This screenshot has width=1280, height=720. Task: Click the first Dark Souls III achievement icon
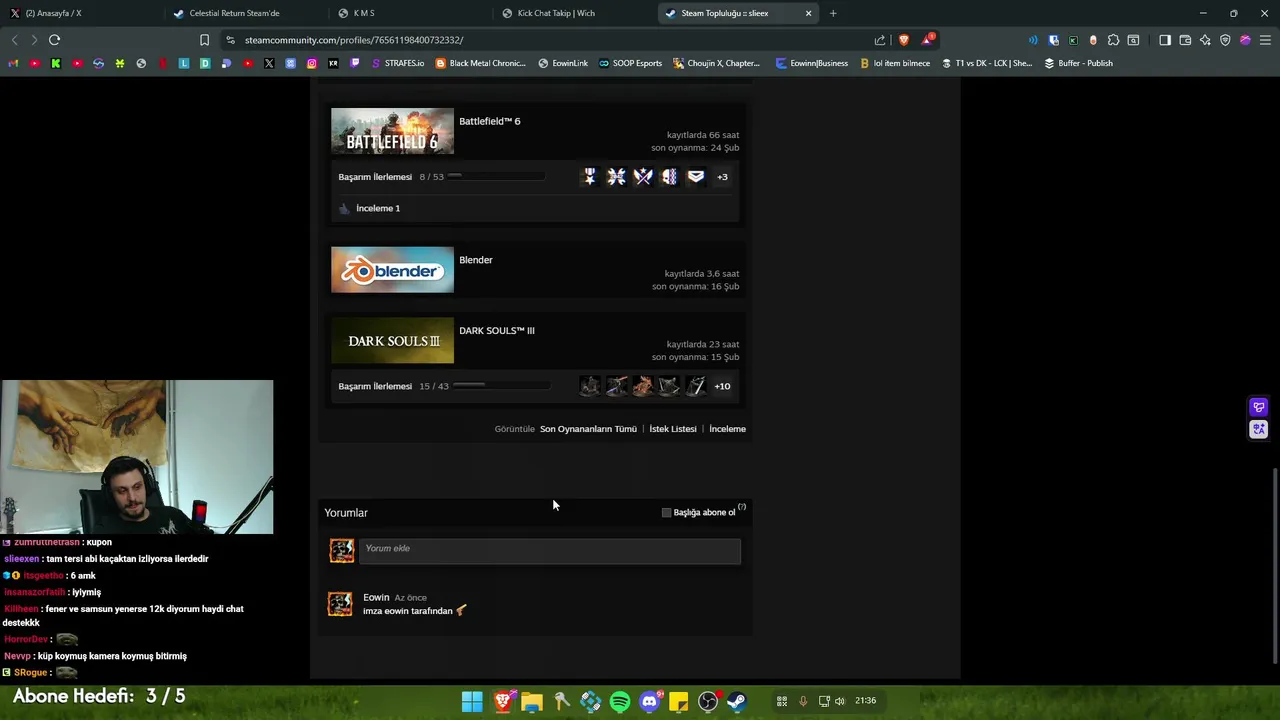tap(590, 386)
